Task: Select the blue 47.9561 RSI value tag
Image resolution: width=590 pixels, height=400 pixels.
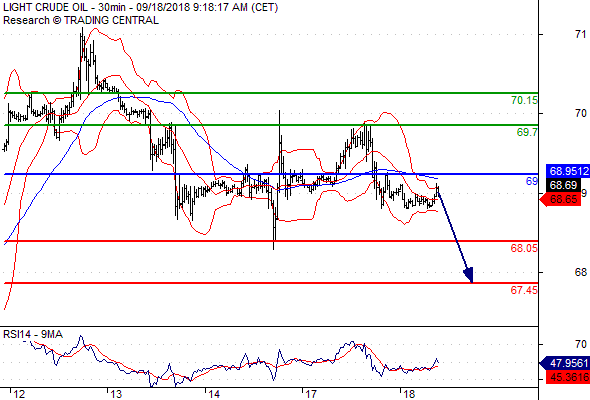Action: [565, 363]
